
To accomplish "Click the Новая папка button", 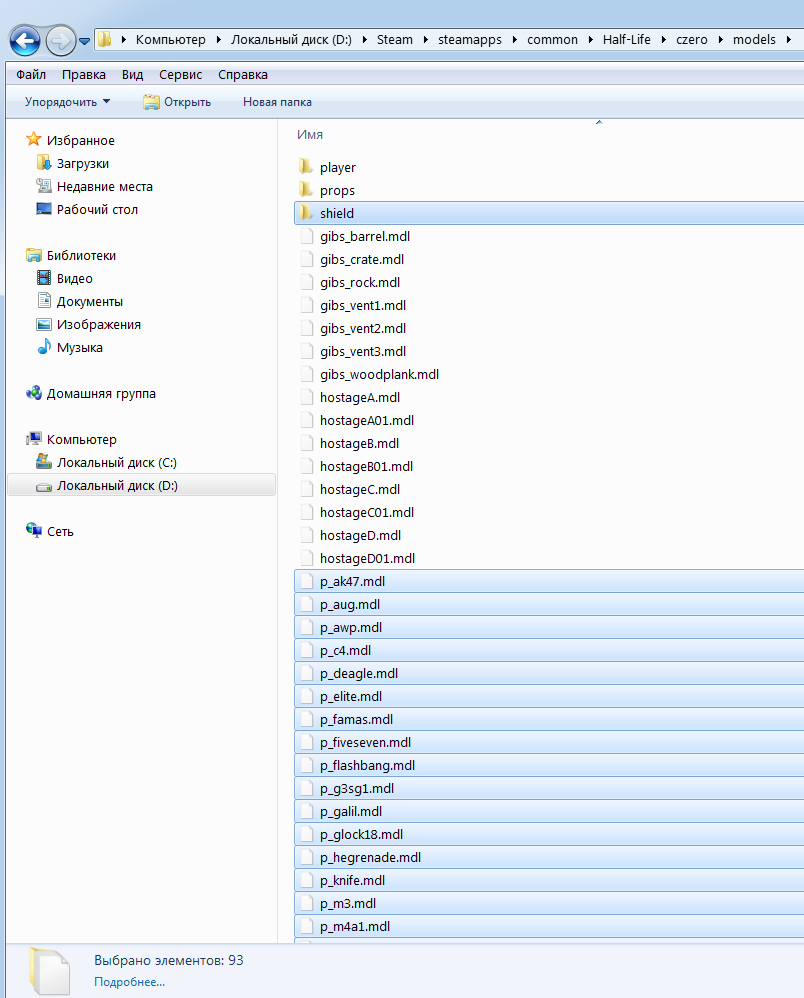I will point(278,102).
